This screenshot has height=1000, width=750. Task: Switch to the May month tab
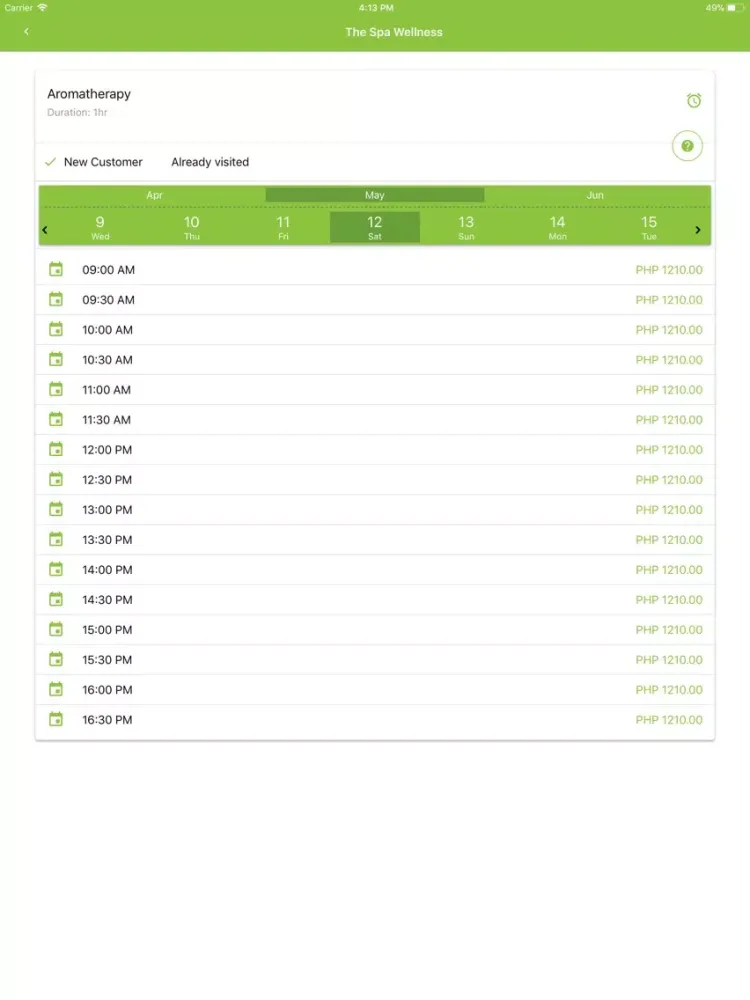tap(374, 195)
